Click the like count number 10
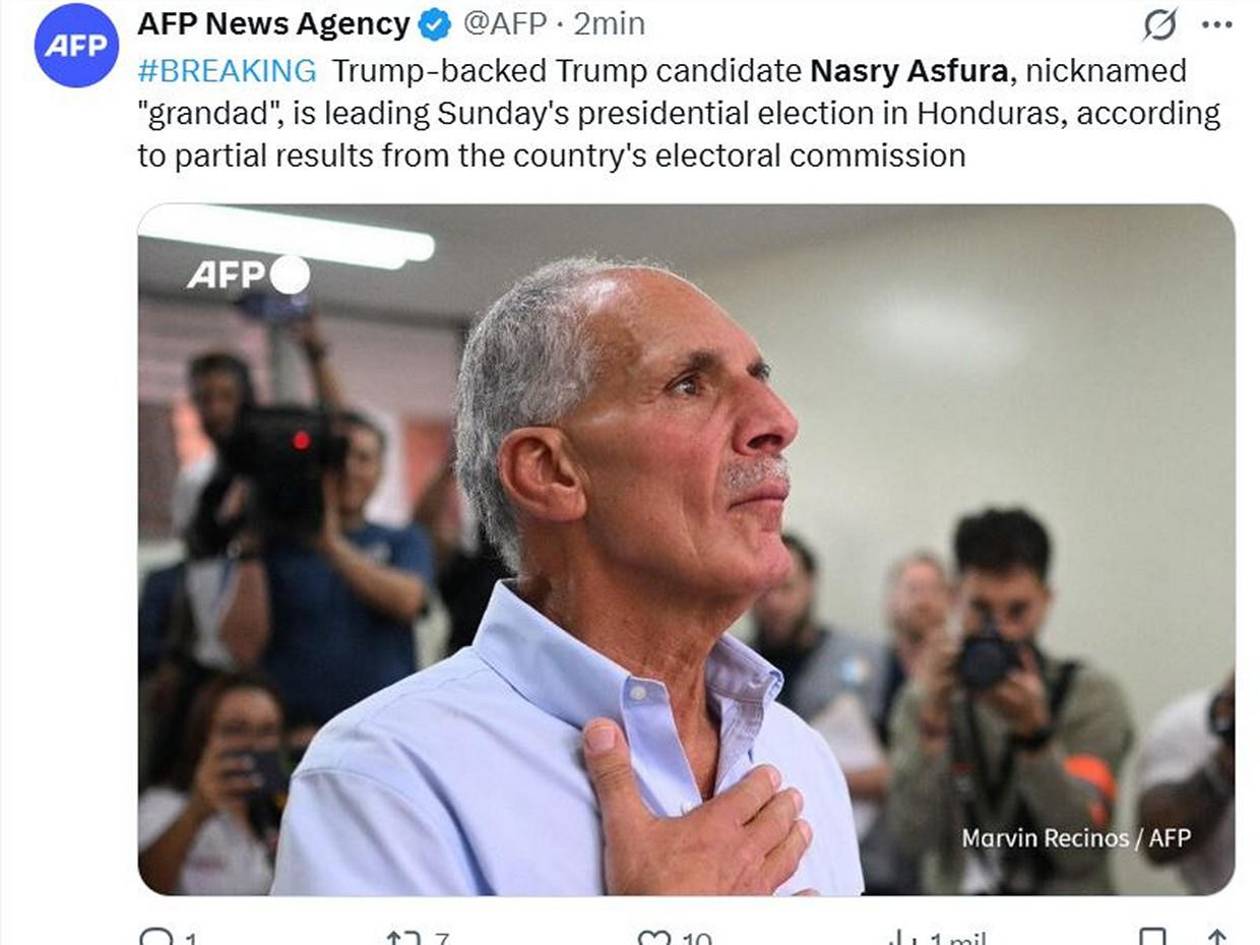This screenshot has width=1260, height=945. [696, 938]
